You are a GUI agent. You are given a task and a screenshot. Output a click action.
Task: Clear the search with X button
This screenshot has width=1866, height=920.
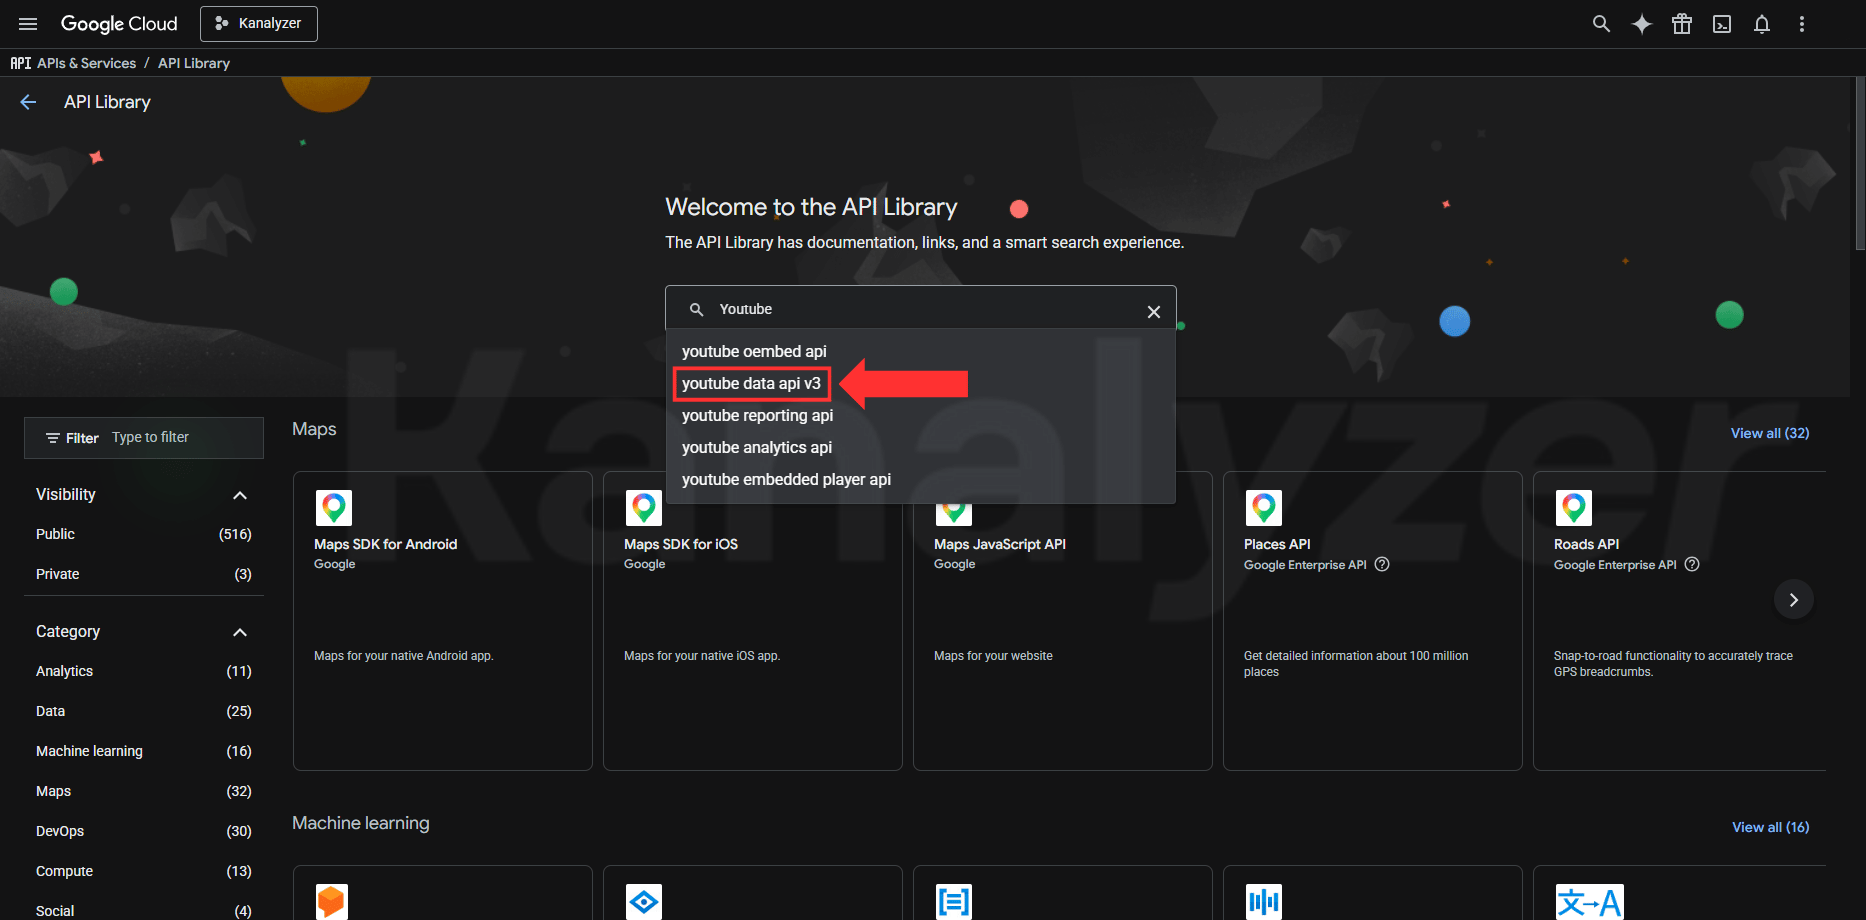point(1154,312)
